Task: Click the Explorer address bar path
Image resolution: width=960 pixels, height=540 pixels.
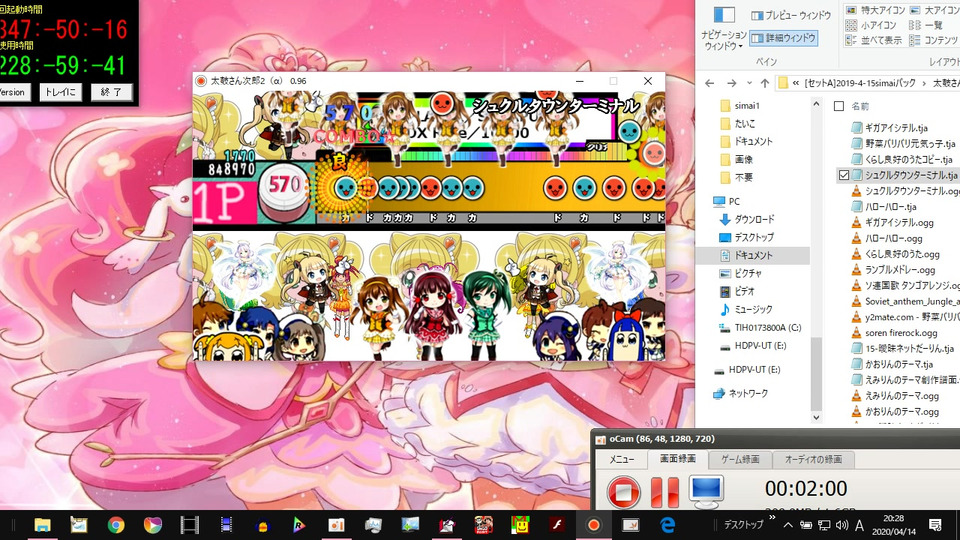Action: [868, 83]
